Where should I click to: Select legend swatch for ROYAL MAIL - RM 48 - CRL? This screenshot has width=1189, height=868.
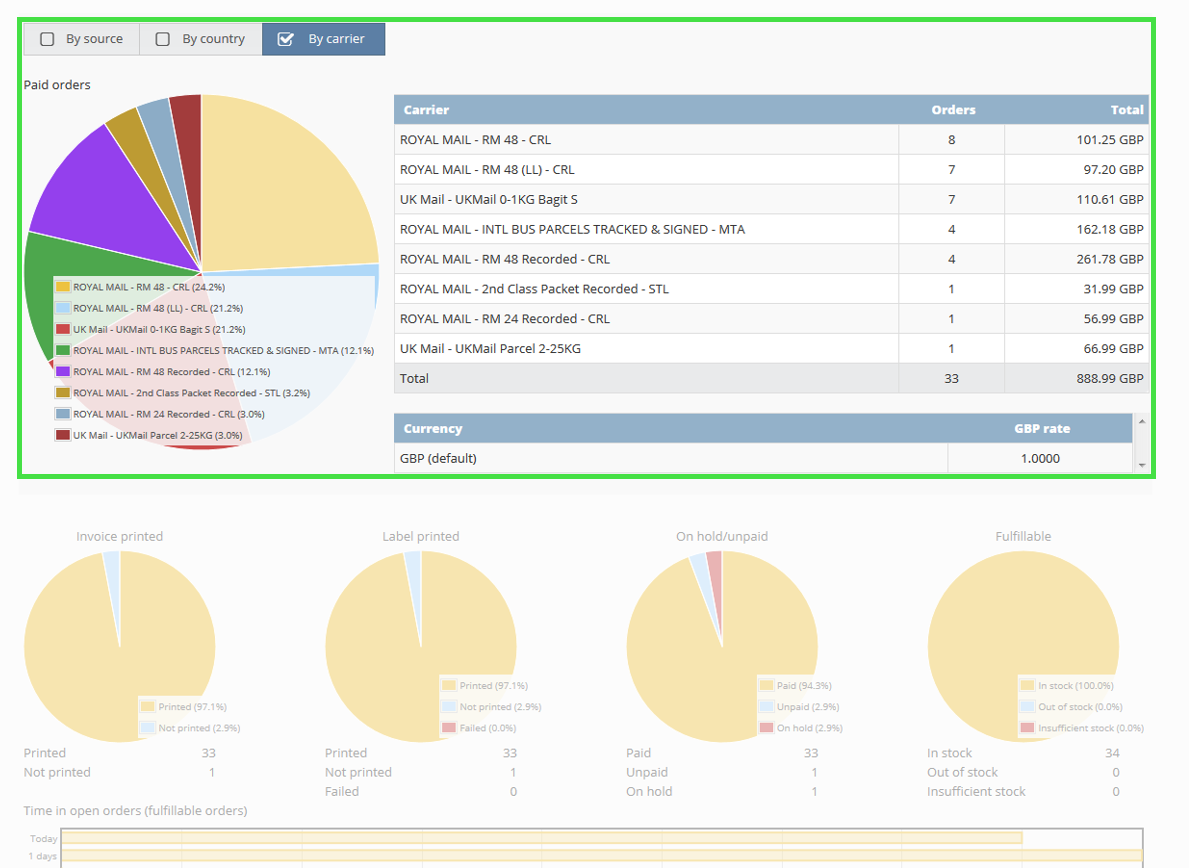[x=63, y=287]
